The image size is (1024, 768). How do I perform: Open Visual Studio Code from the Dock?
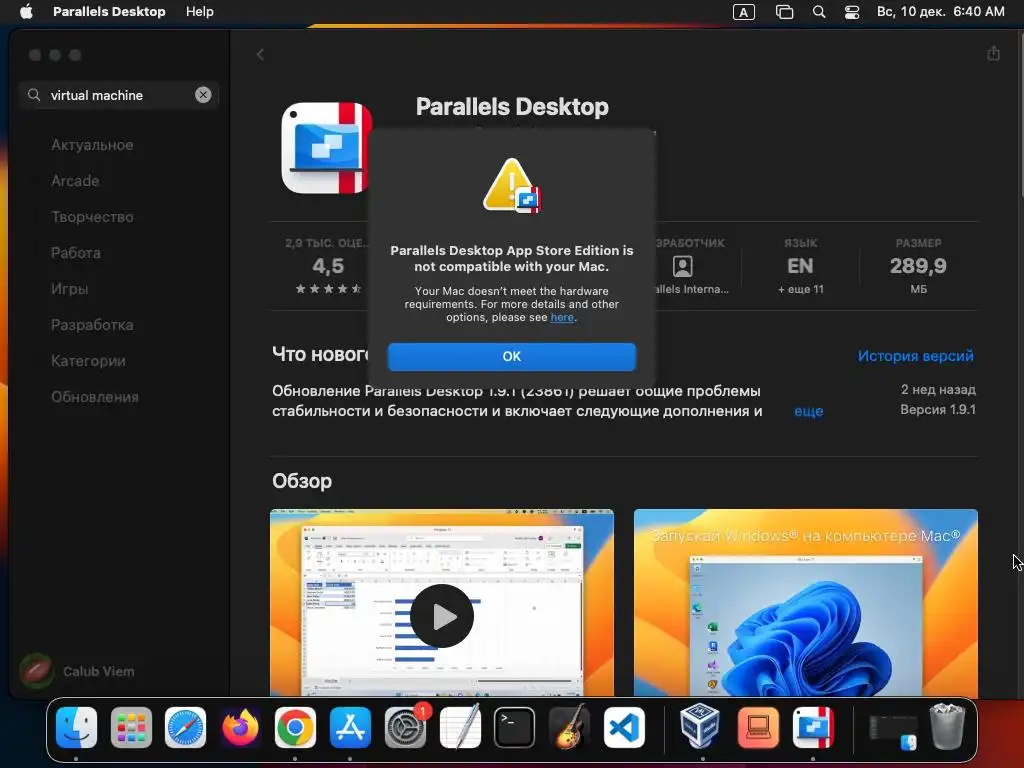624,727
